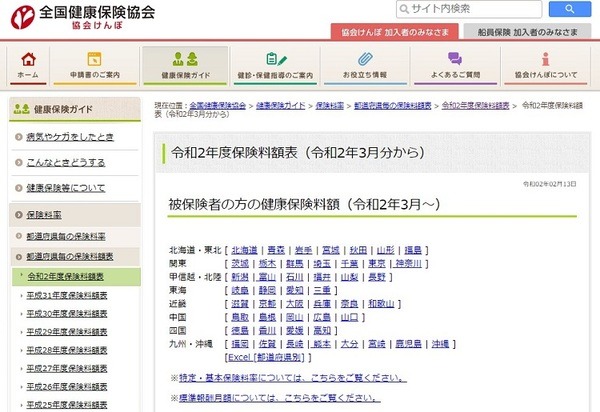Open the 東京 prefecture link
Screen dimensions: 600x412
(377, 264)
